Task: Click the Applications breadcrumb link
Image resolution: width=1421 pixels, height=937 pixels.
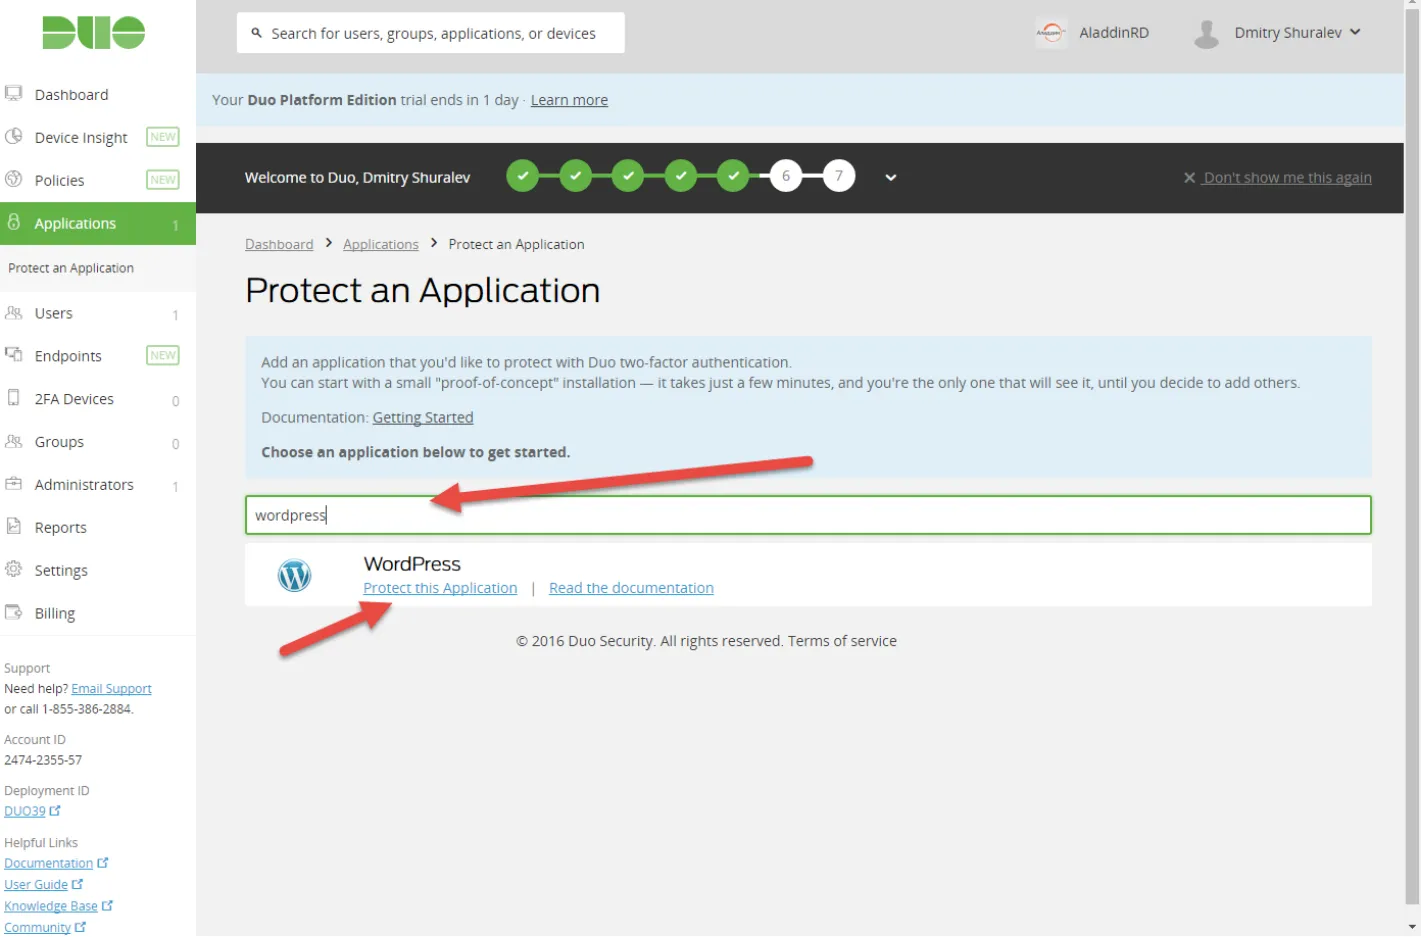Action: coord(381,244)
